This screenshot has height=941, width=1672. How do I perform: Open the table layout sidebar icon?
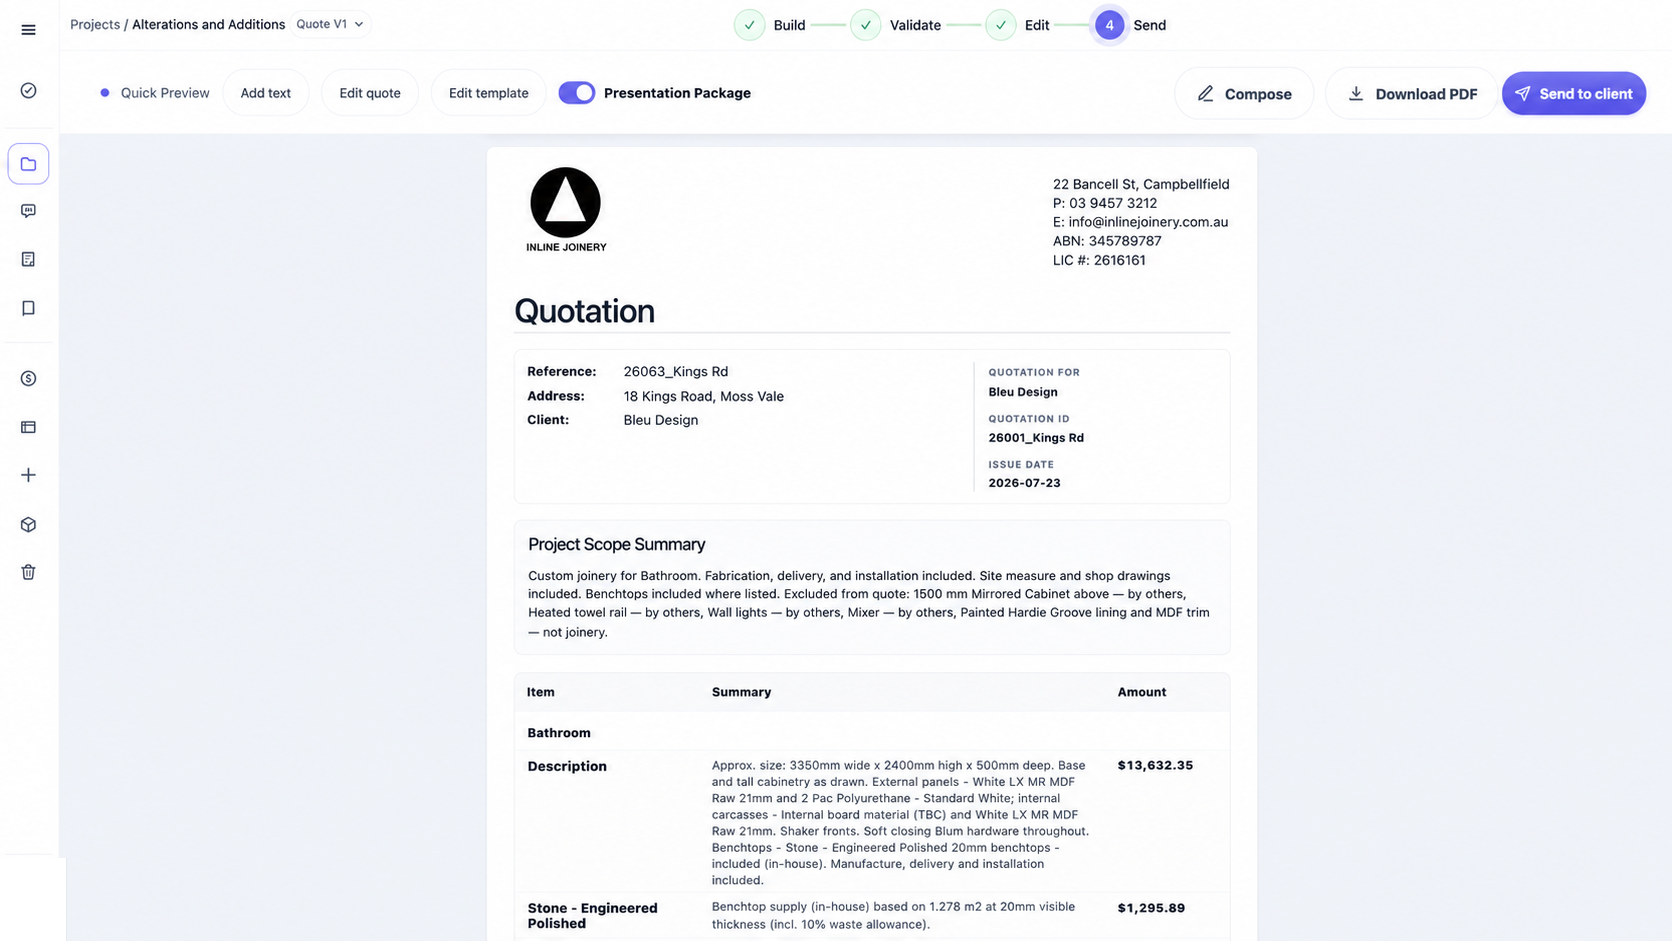28,427
